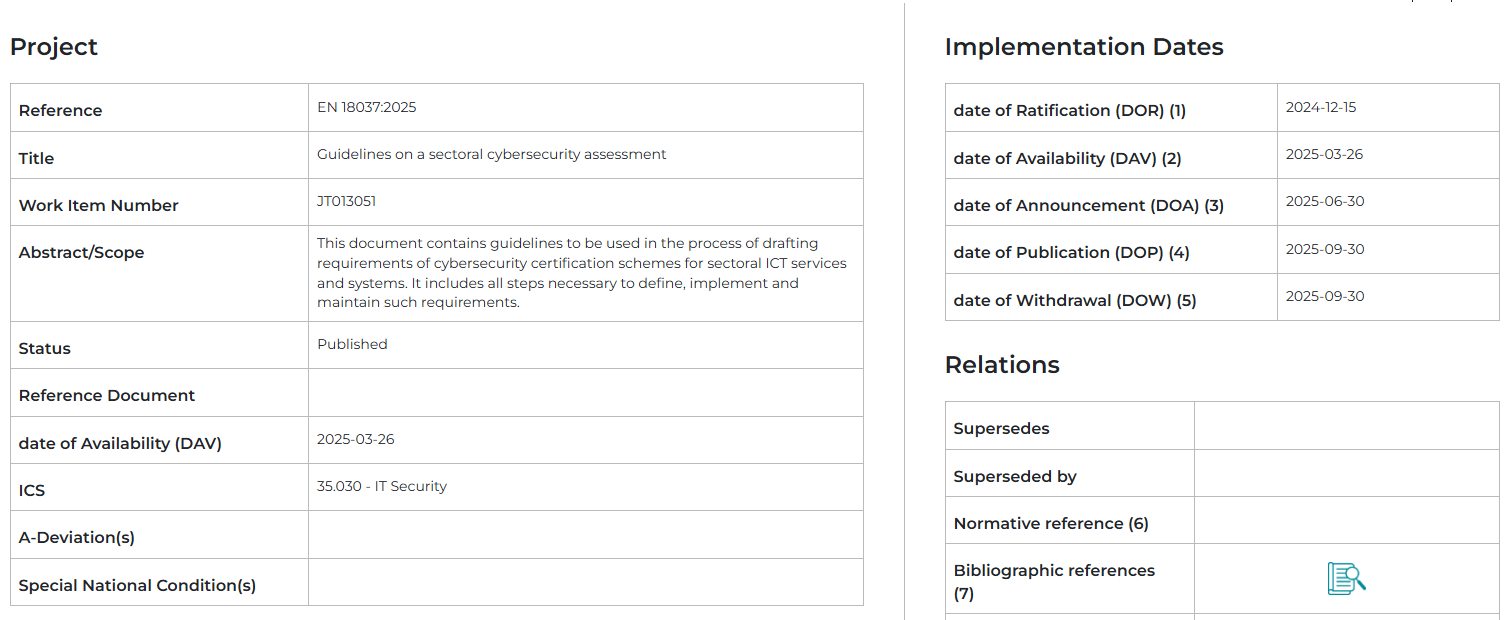The height and width of the screenshot is (620, 1510).
Task: Select the date of Ratification value 2024-12-15
Action: (1320, 108)
